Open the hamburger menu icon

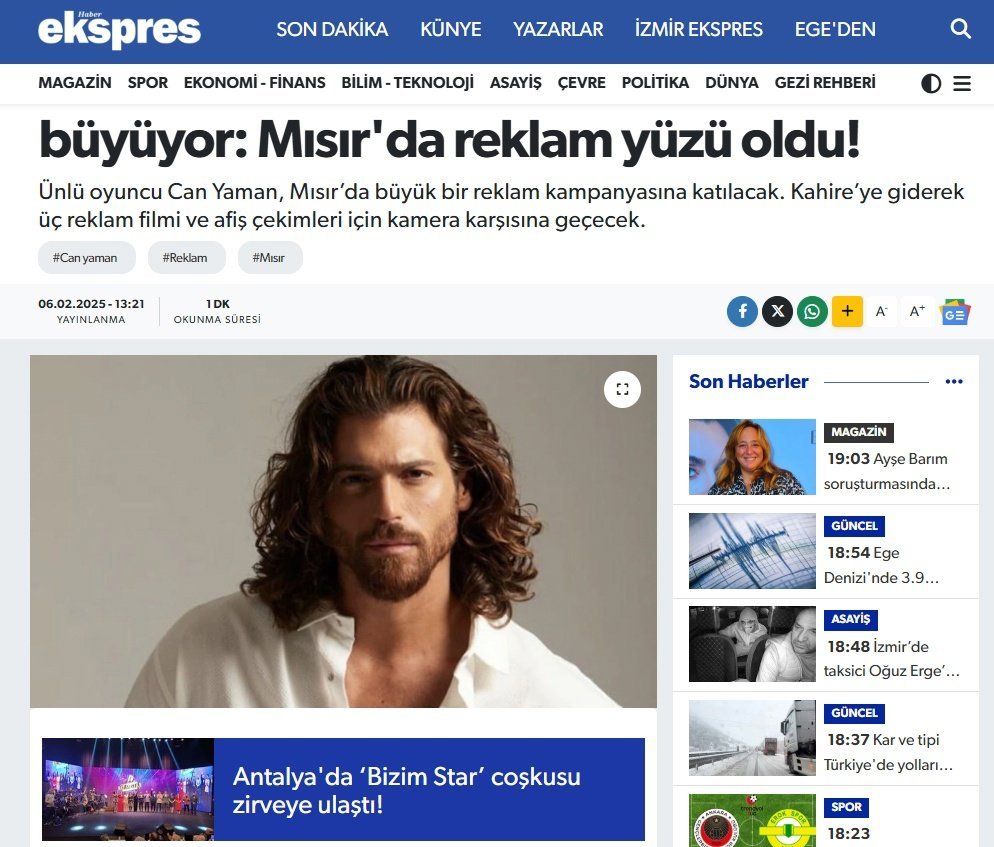(x=962, y=83)
